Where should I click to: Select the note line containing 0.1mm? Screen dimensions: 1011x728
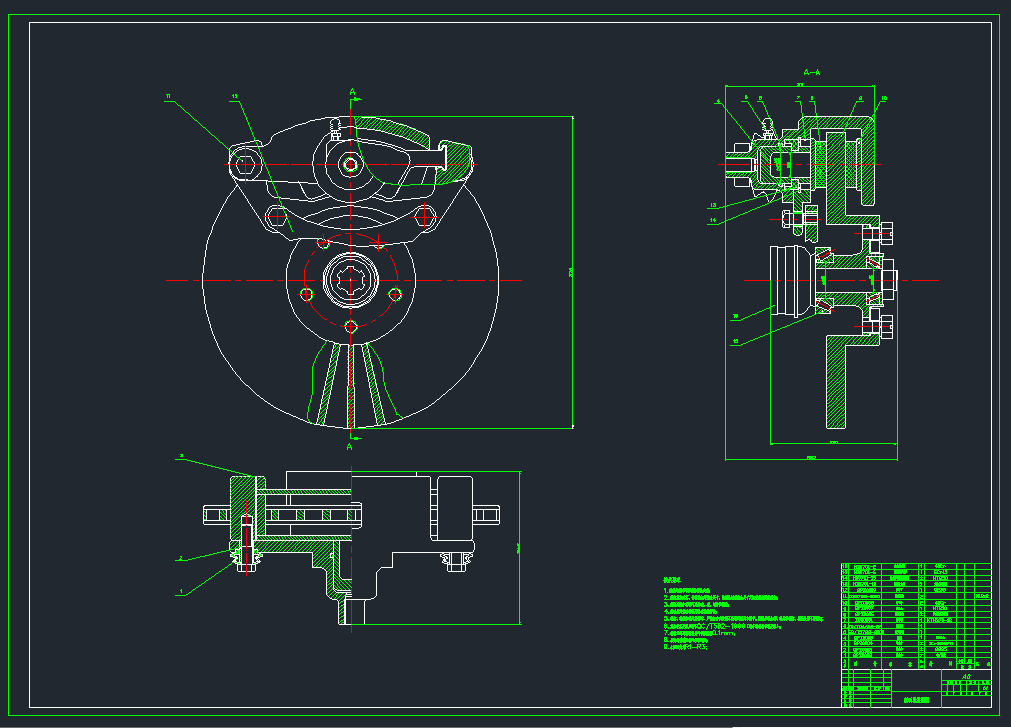tap(700, 633)
